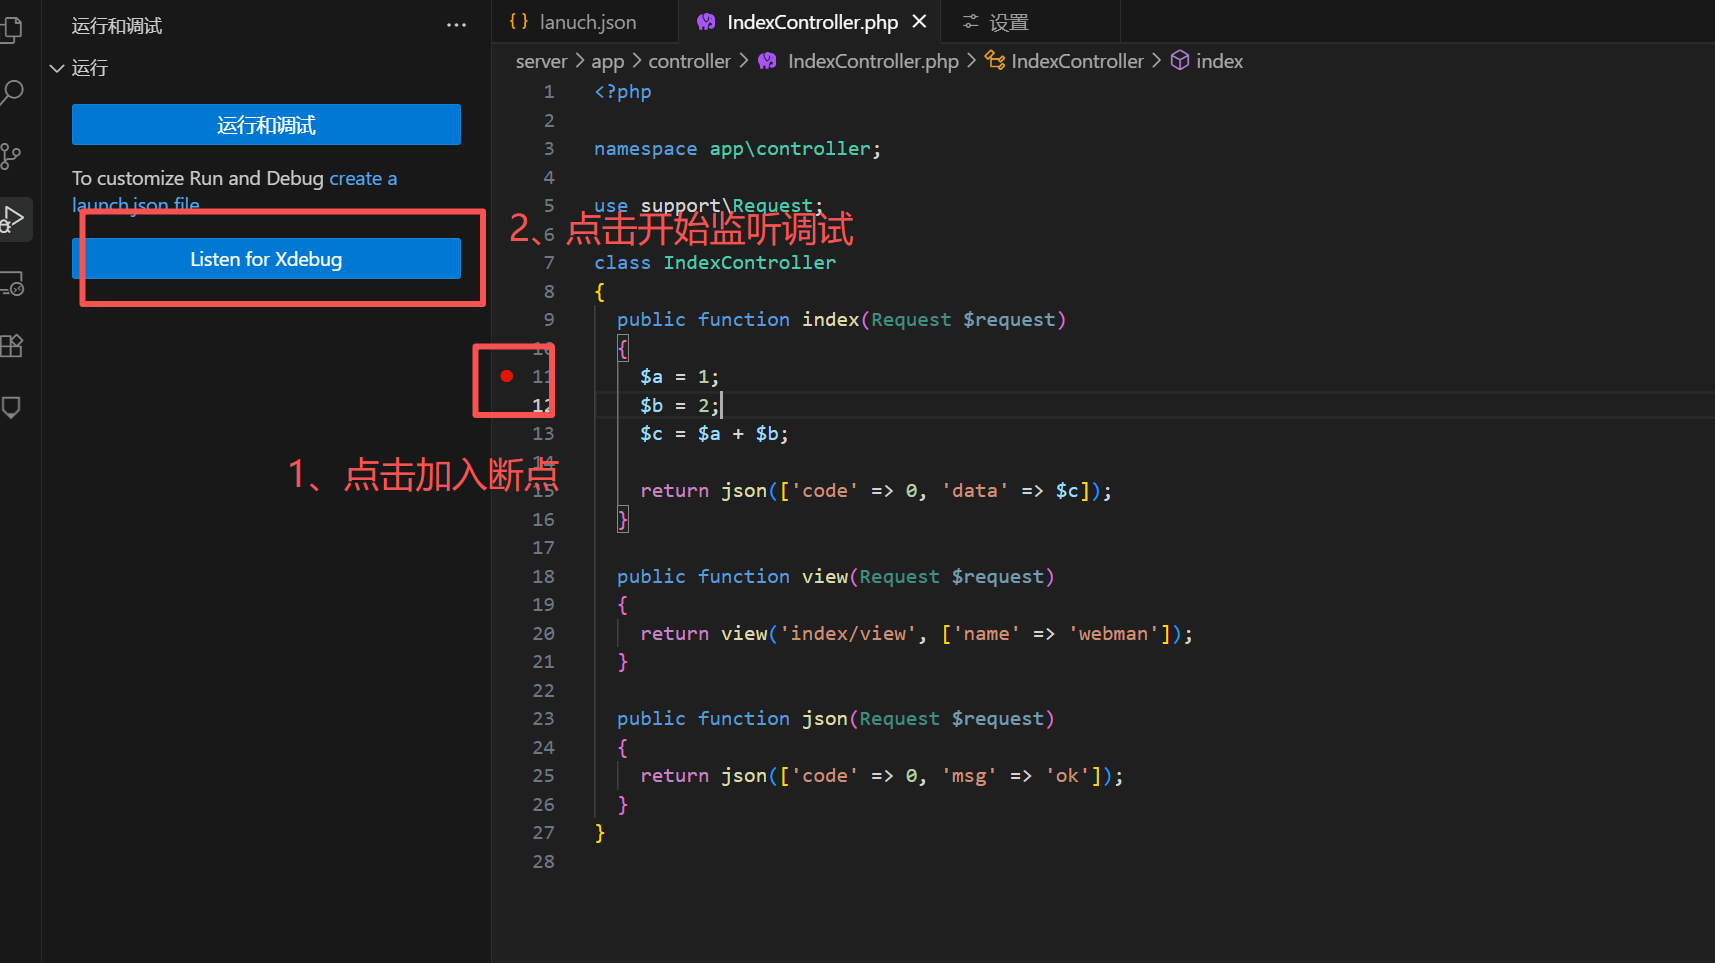This screenshot has height=963, width=1715.
Task: Click index method in breadcrumb
Action: [1218, 61]
